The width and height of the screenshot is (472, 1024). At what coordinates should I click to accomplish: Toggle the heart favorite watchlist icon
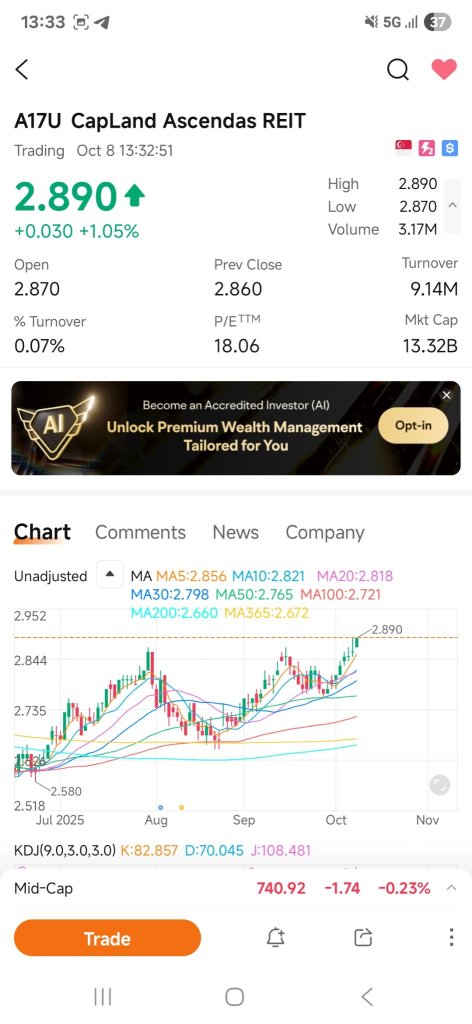[444, 69]
